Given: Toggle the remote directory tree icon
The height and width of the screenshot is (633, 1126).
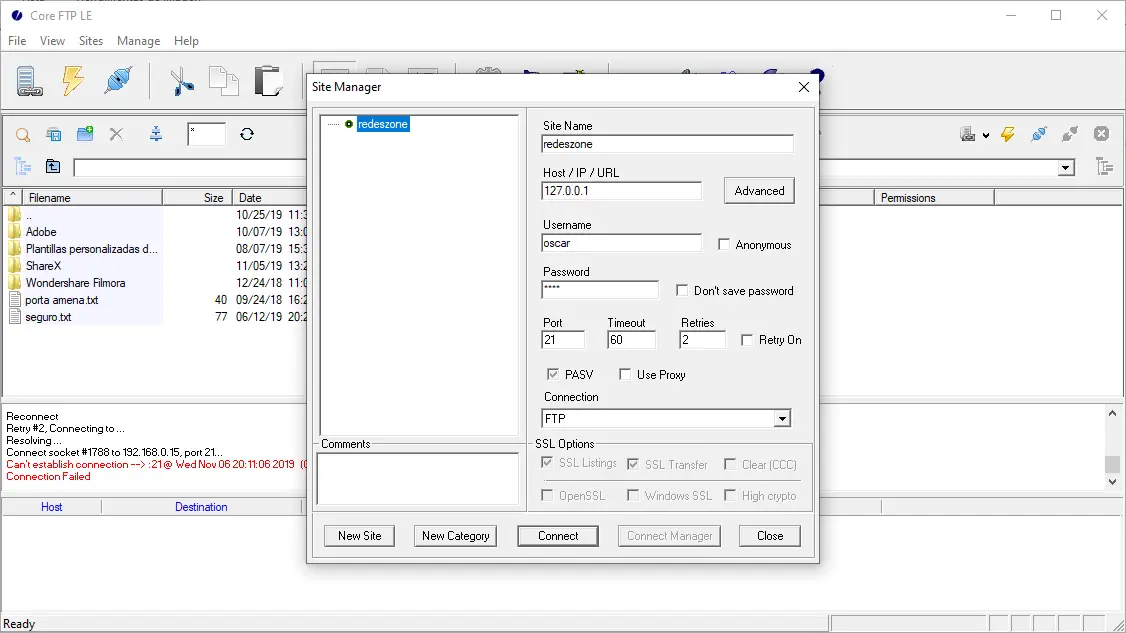Looking at the screenshot, I should coord(1105,167).
